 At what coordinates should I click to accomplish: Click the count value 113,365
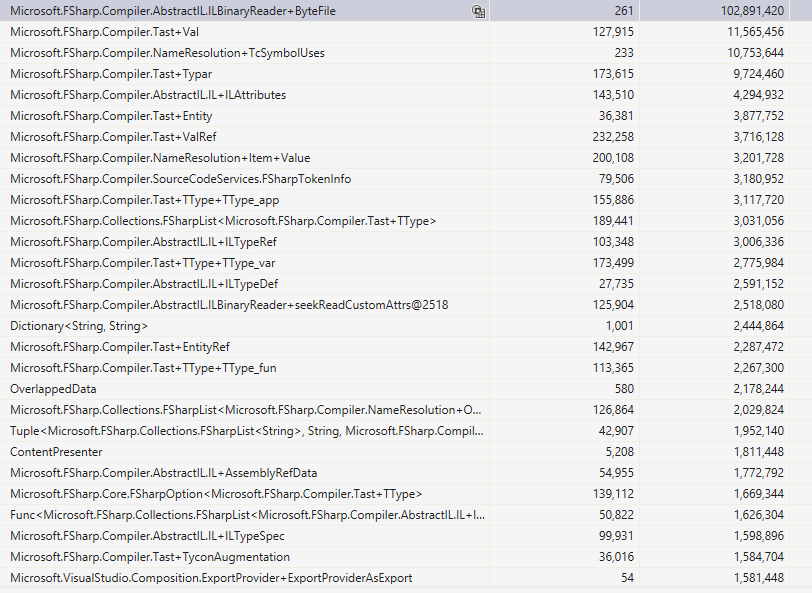point(613,368)
